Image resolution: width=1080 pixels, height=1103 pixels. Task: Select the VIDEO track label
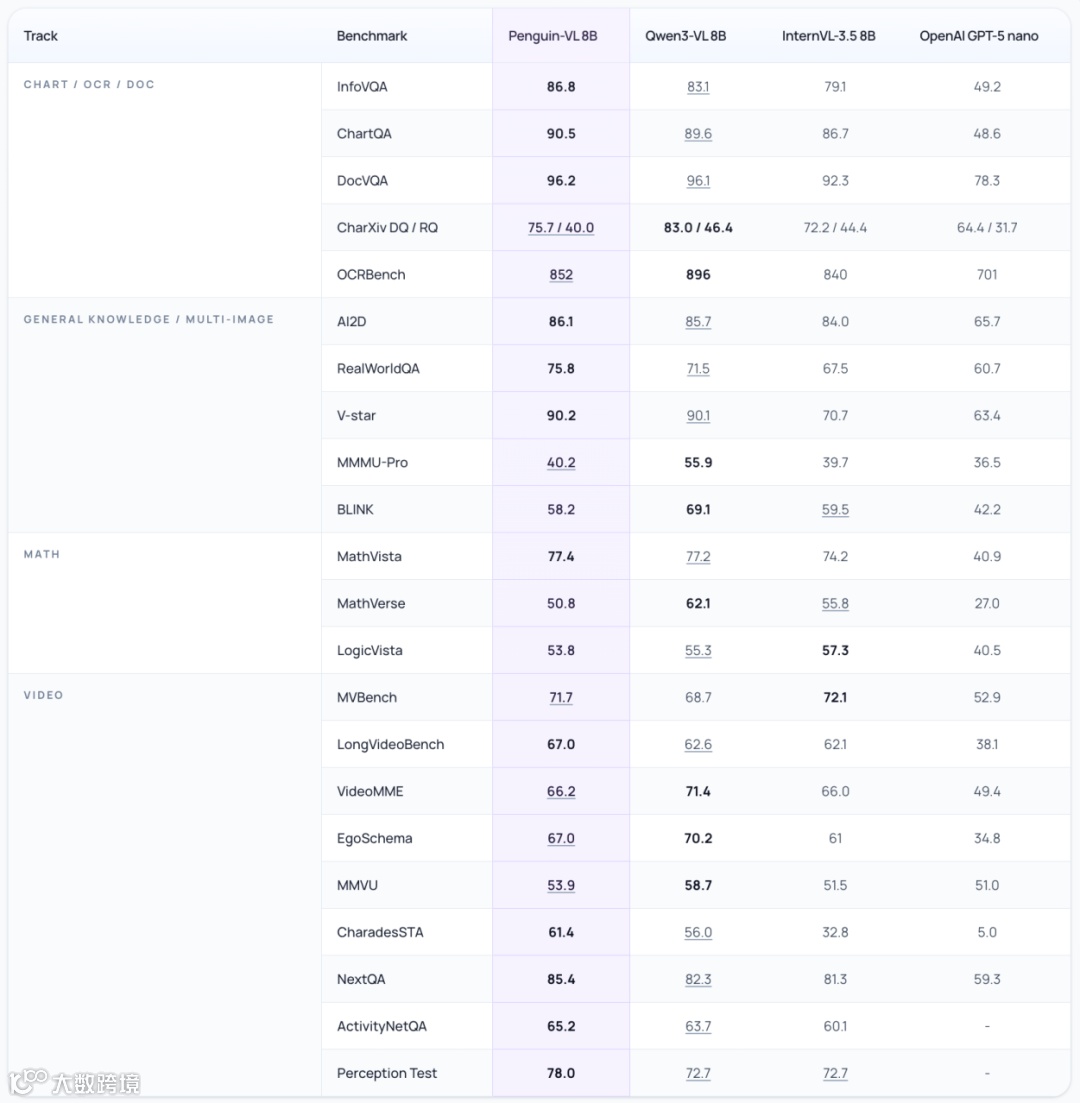[x=43, y=695]
